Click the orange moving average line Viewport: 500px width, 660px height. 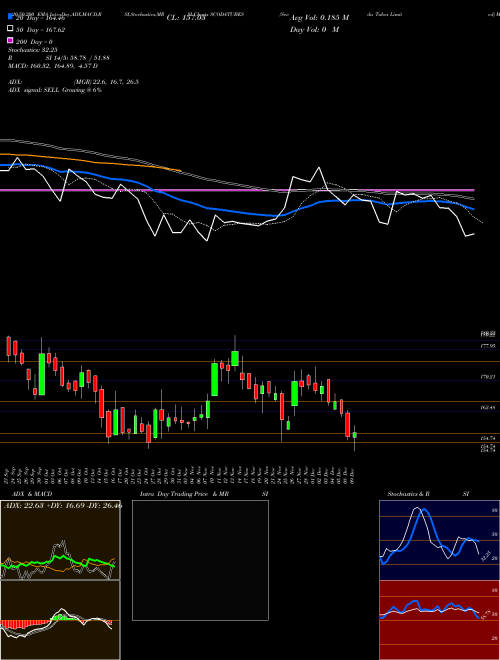click(x=90, y=161)
